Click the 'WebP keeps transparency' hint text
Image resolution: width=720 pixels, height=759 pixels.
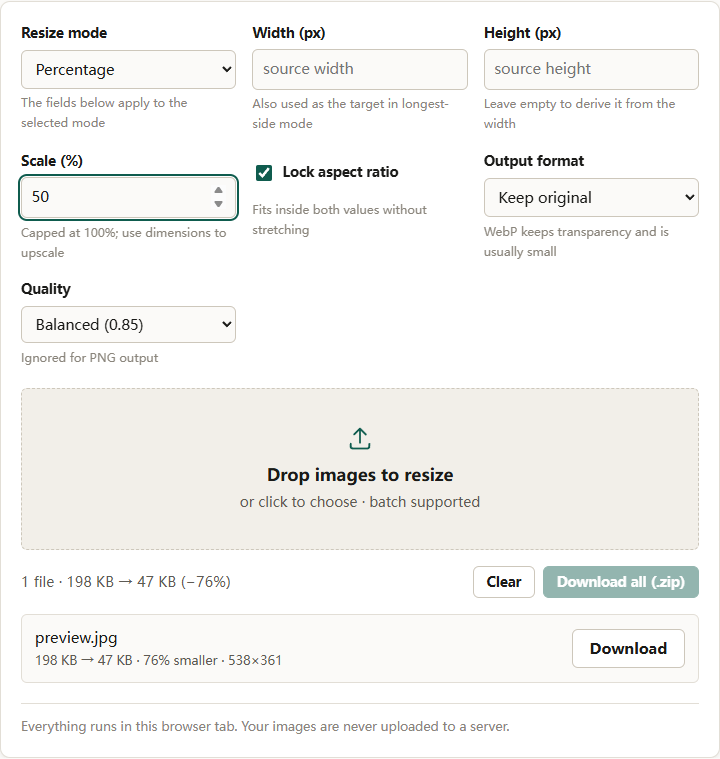tap(576, 242)
